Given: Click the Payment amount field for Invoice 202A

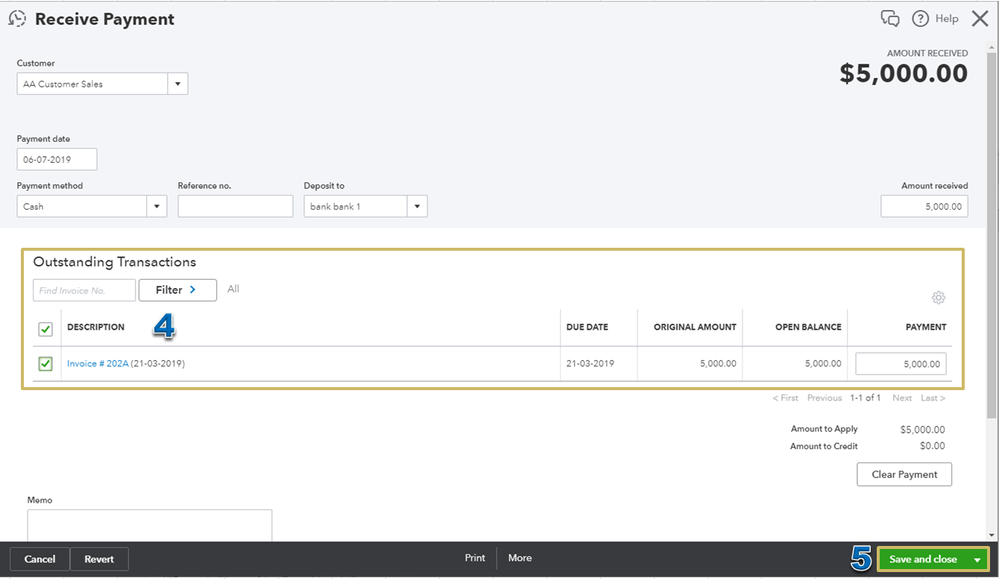Looking at the screenshot, I should pyautogui.click(x=901, y=364).
